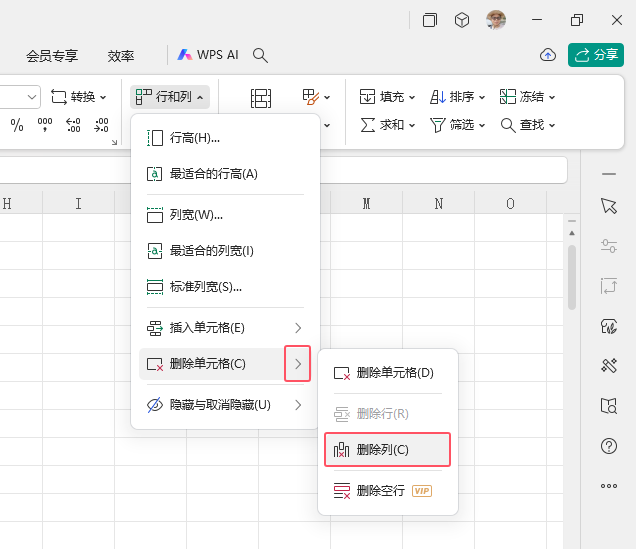Click the style palette sidebar icon
This screenshot has height=549, width=636.
(608, 326)
